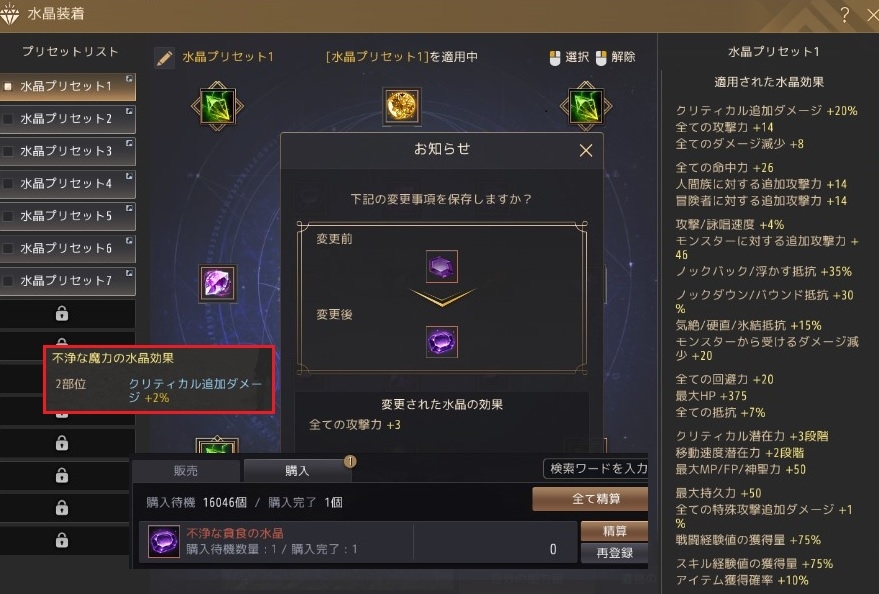Screen dimensions: 879x594
Task: Expand the 水晶プリセット4 corner popout arrow
Action: [x=129, y=176]
